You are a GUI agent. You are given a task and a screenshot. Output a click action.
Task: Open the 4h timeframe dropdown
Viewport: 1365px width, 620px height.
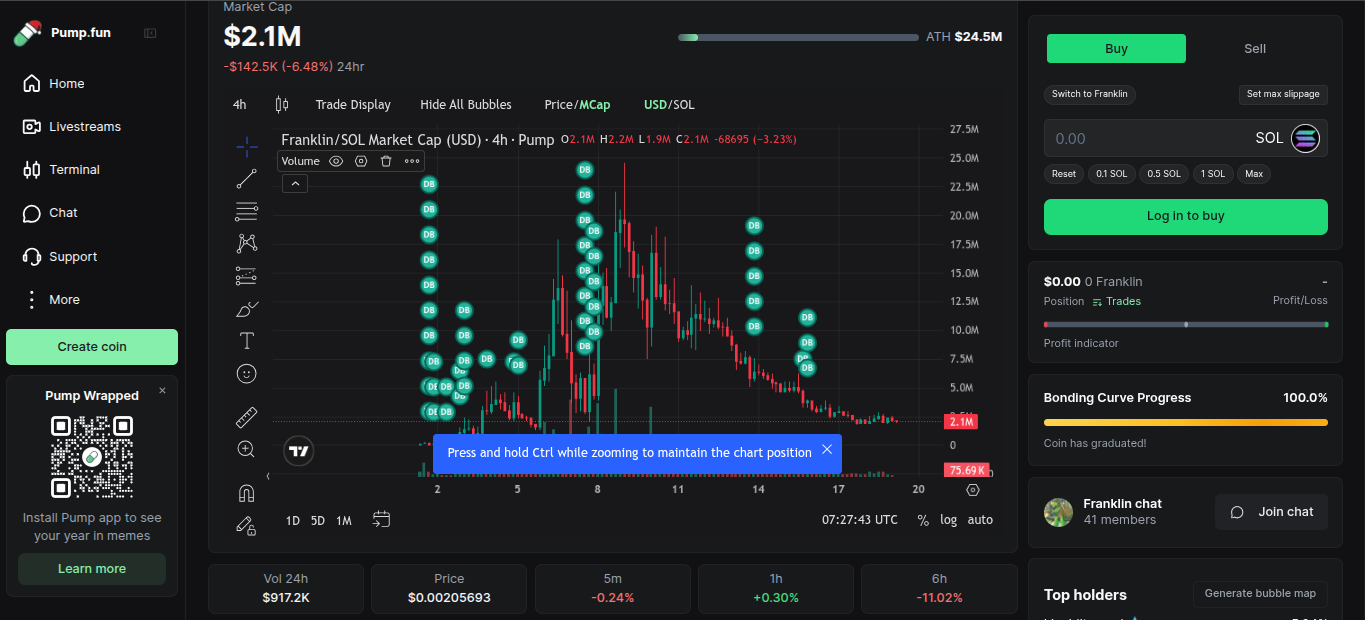click(x=240, y=105)
